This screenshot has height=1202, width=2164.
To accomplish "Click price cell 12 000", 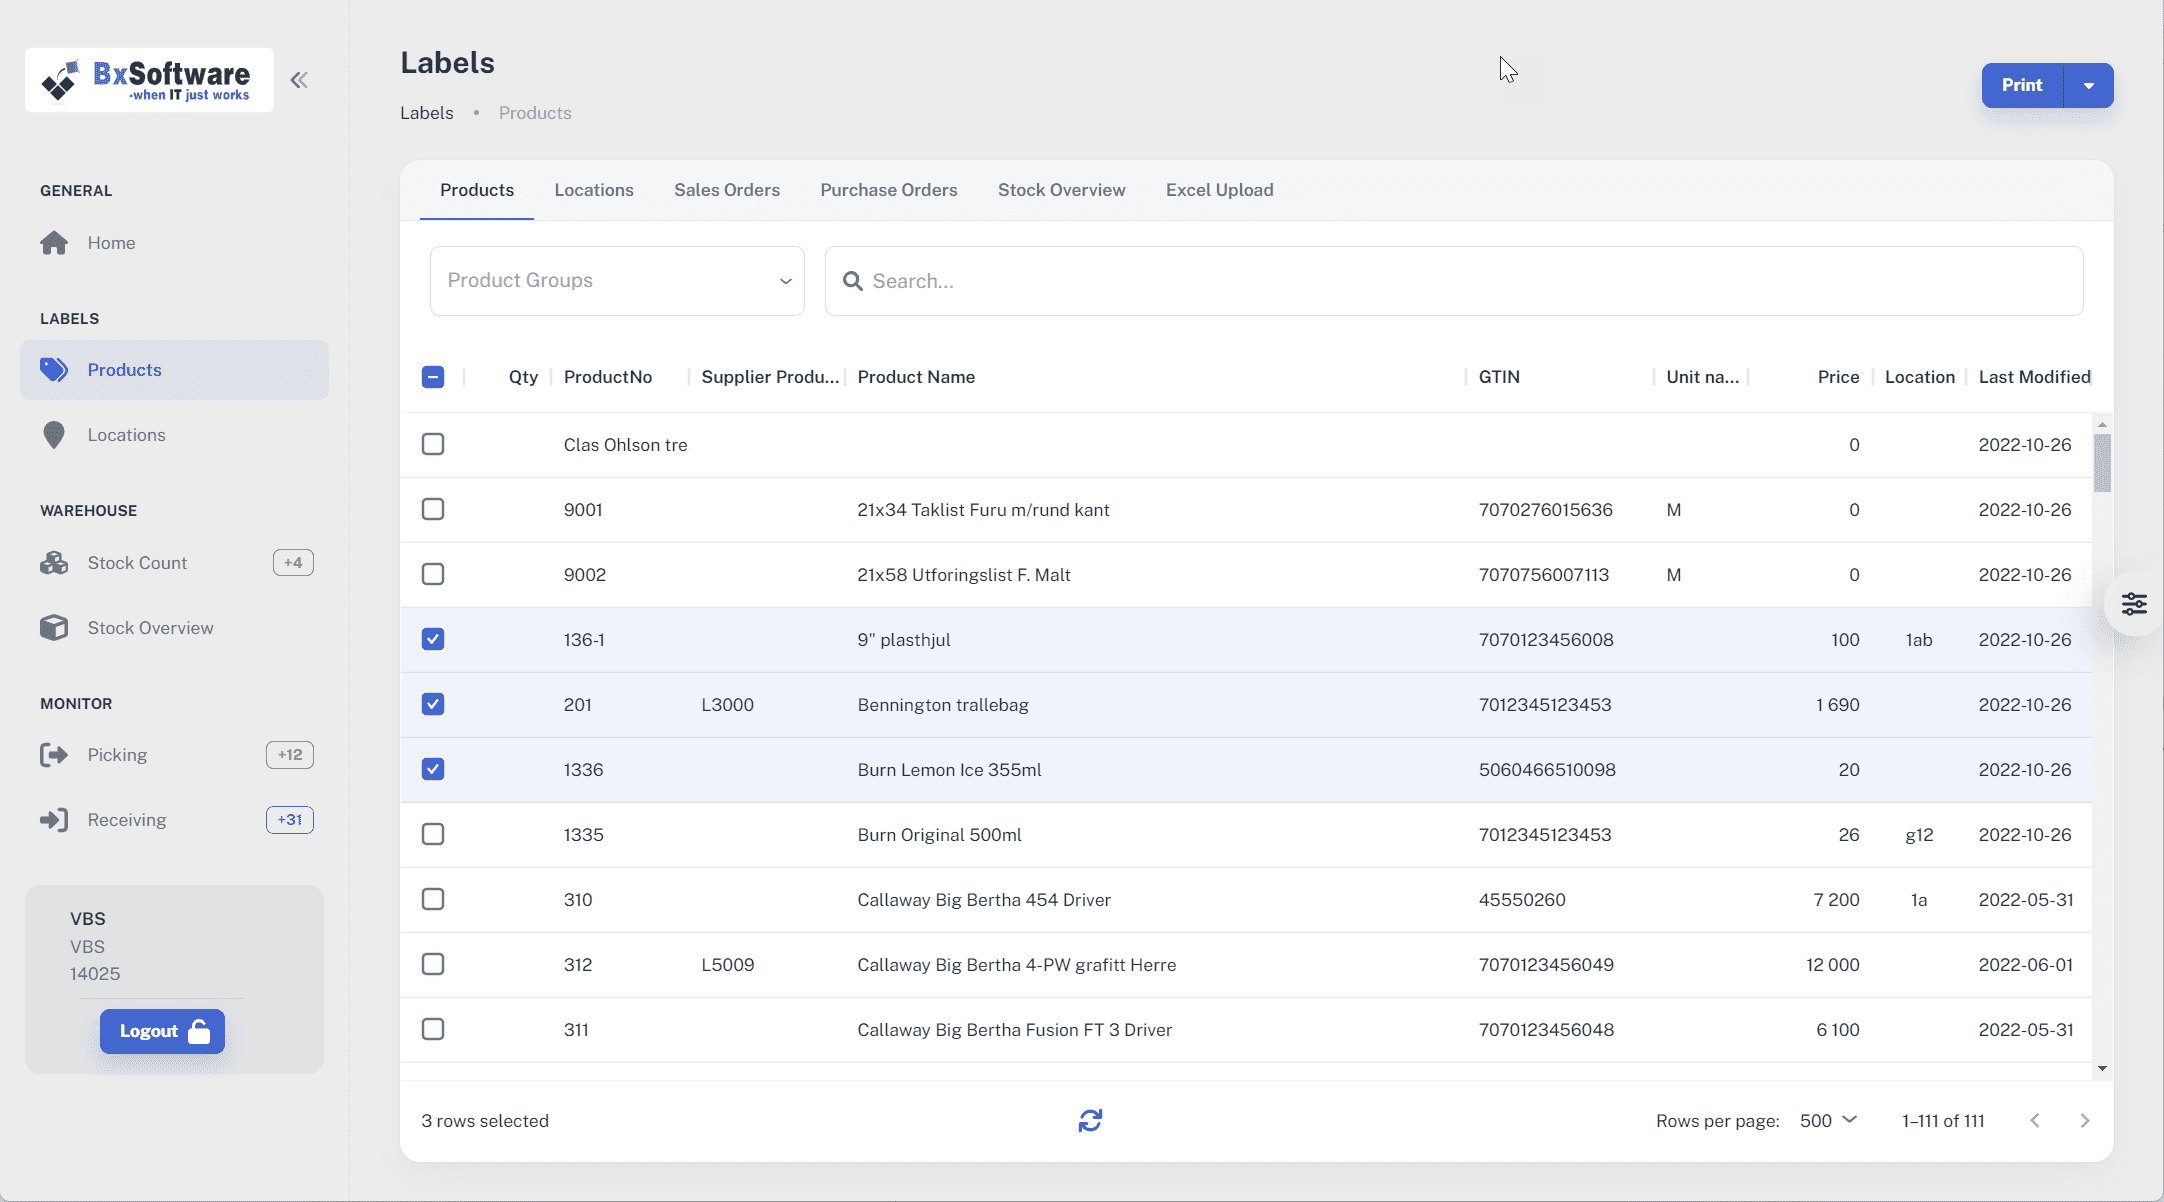I will click(x=1833, y=965).
